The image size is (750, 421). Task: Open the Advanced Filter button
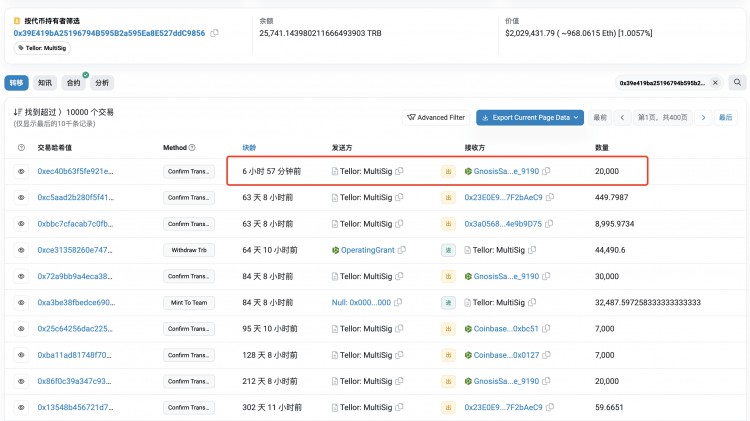click(436, 117)
